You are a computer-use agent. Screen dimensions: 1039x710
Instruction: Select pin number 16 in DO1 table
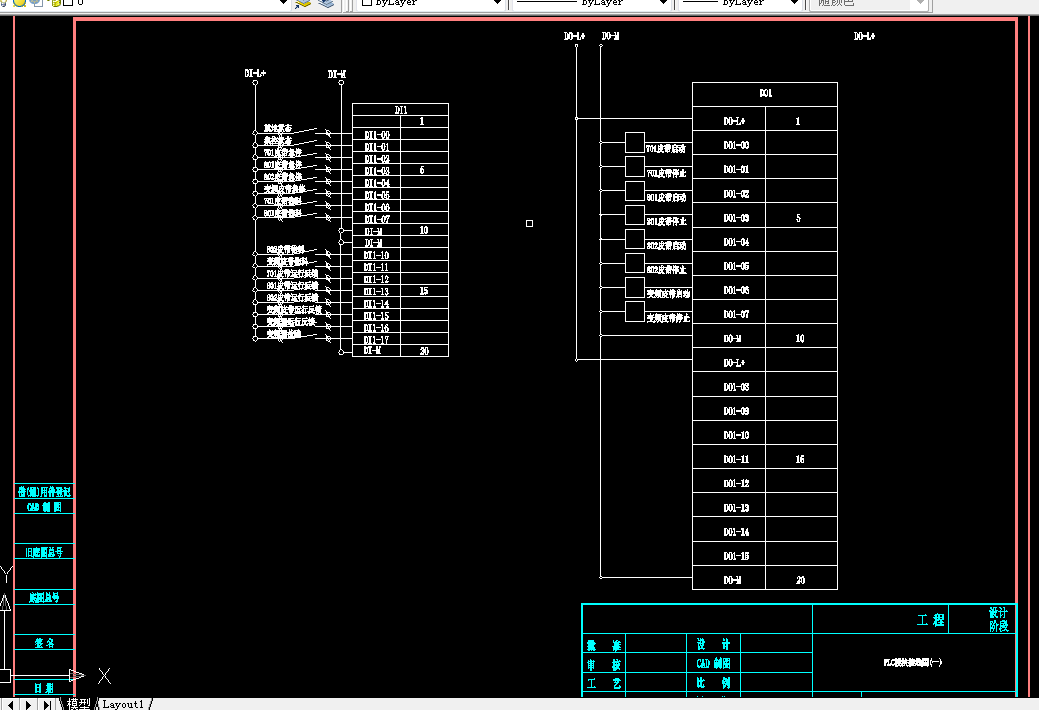tap(800, 459)
